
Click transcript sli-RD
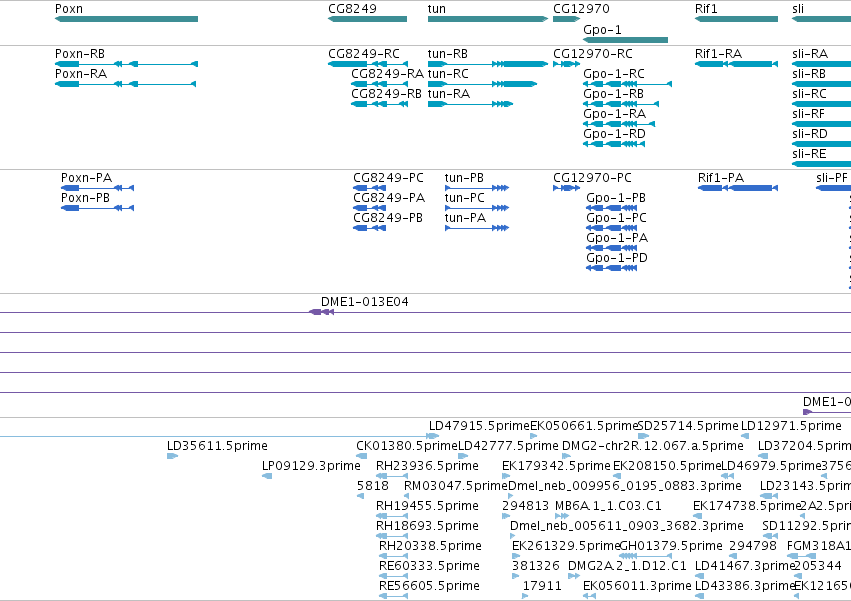(x=810, y=134)
